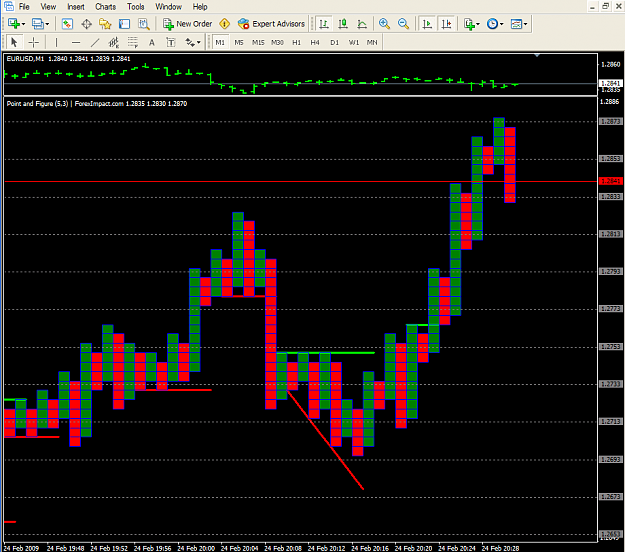Click the 1.2713 level label on price axis
Screen dimensions: 625x552
611,422
